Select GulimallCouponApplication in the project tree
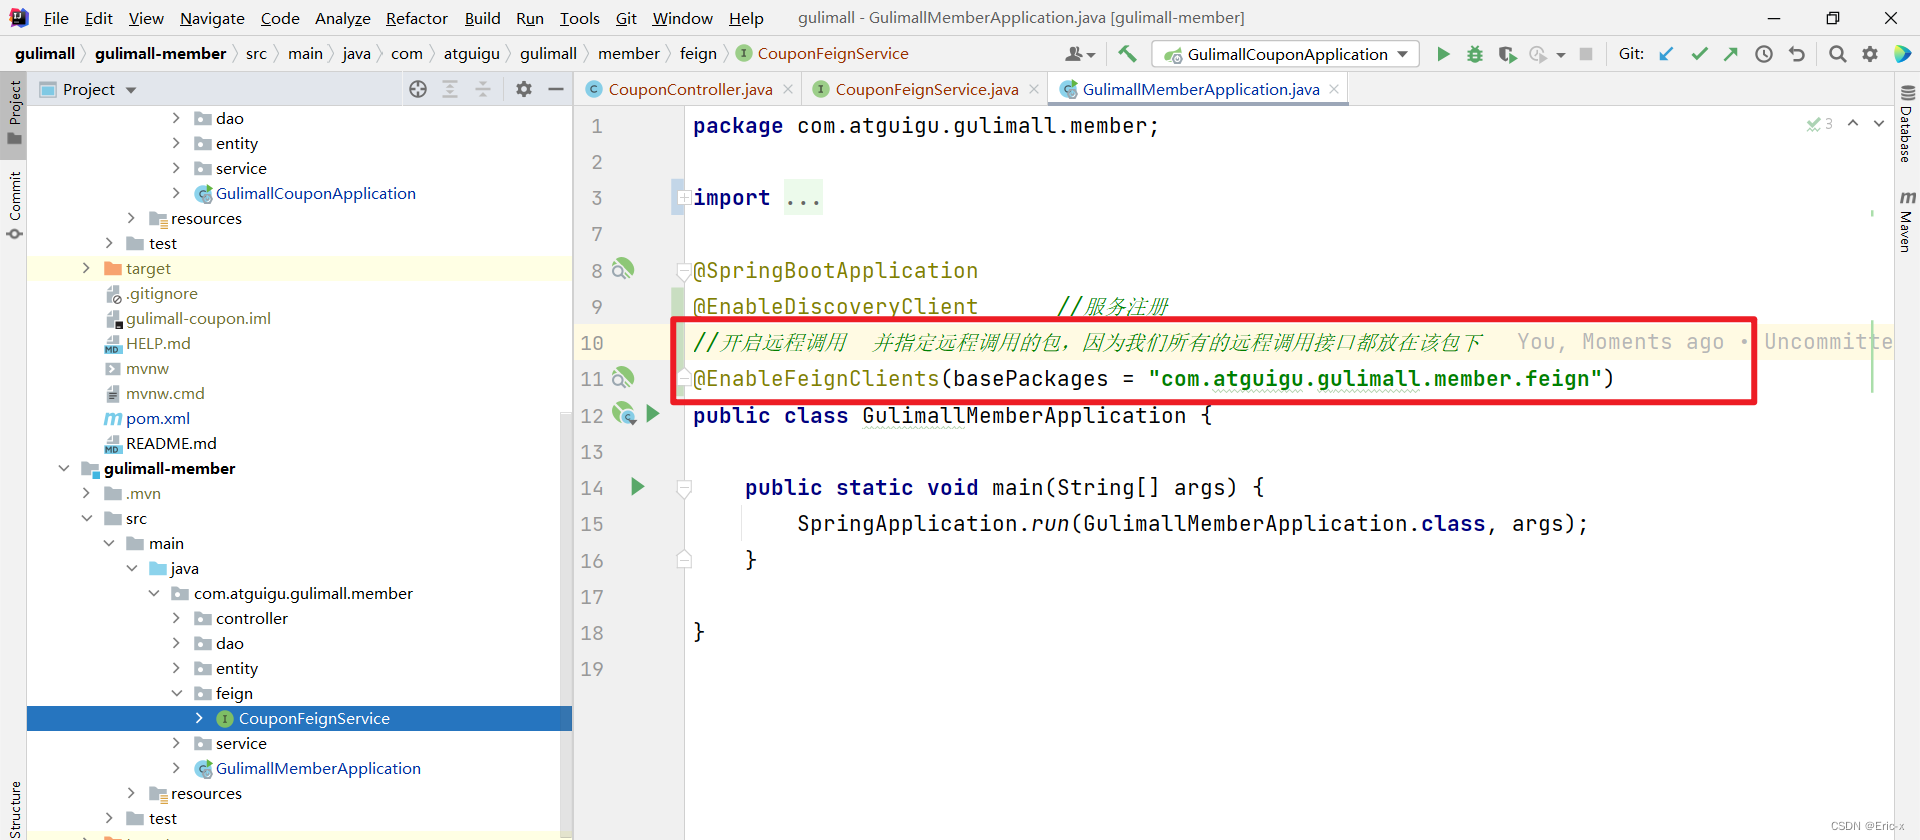Viewport: 1920px width, 840px height. [315, 193]
